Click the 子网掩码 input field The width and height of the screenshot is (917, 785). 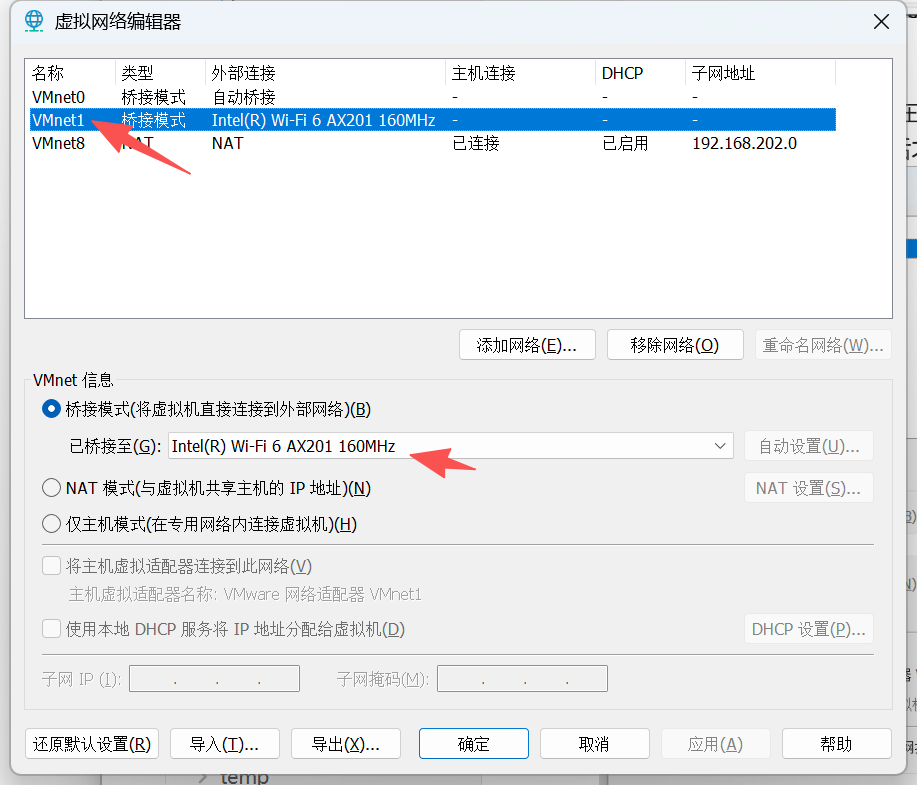point(522,679)
